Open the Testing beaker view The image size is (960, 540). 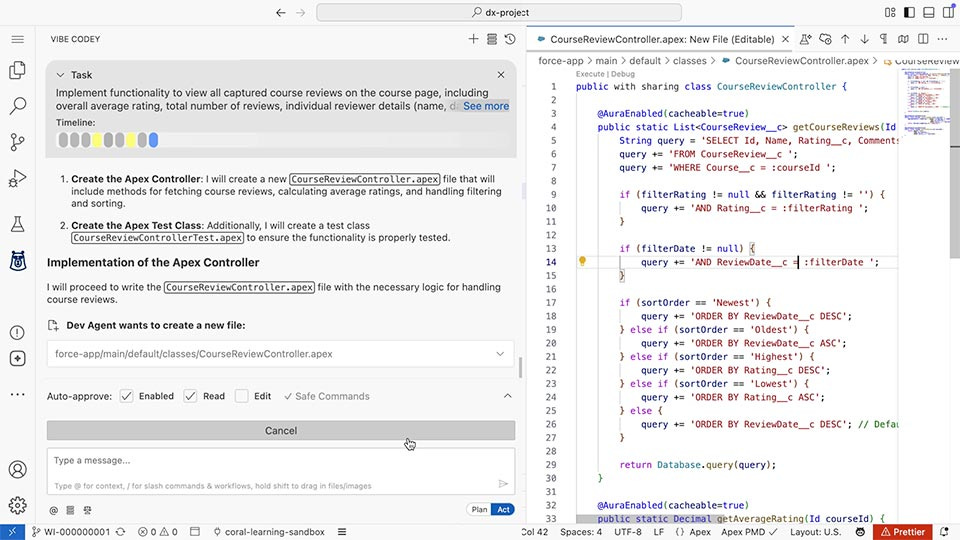(17, 224)
